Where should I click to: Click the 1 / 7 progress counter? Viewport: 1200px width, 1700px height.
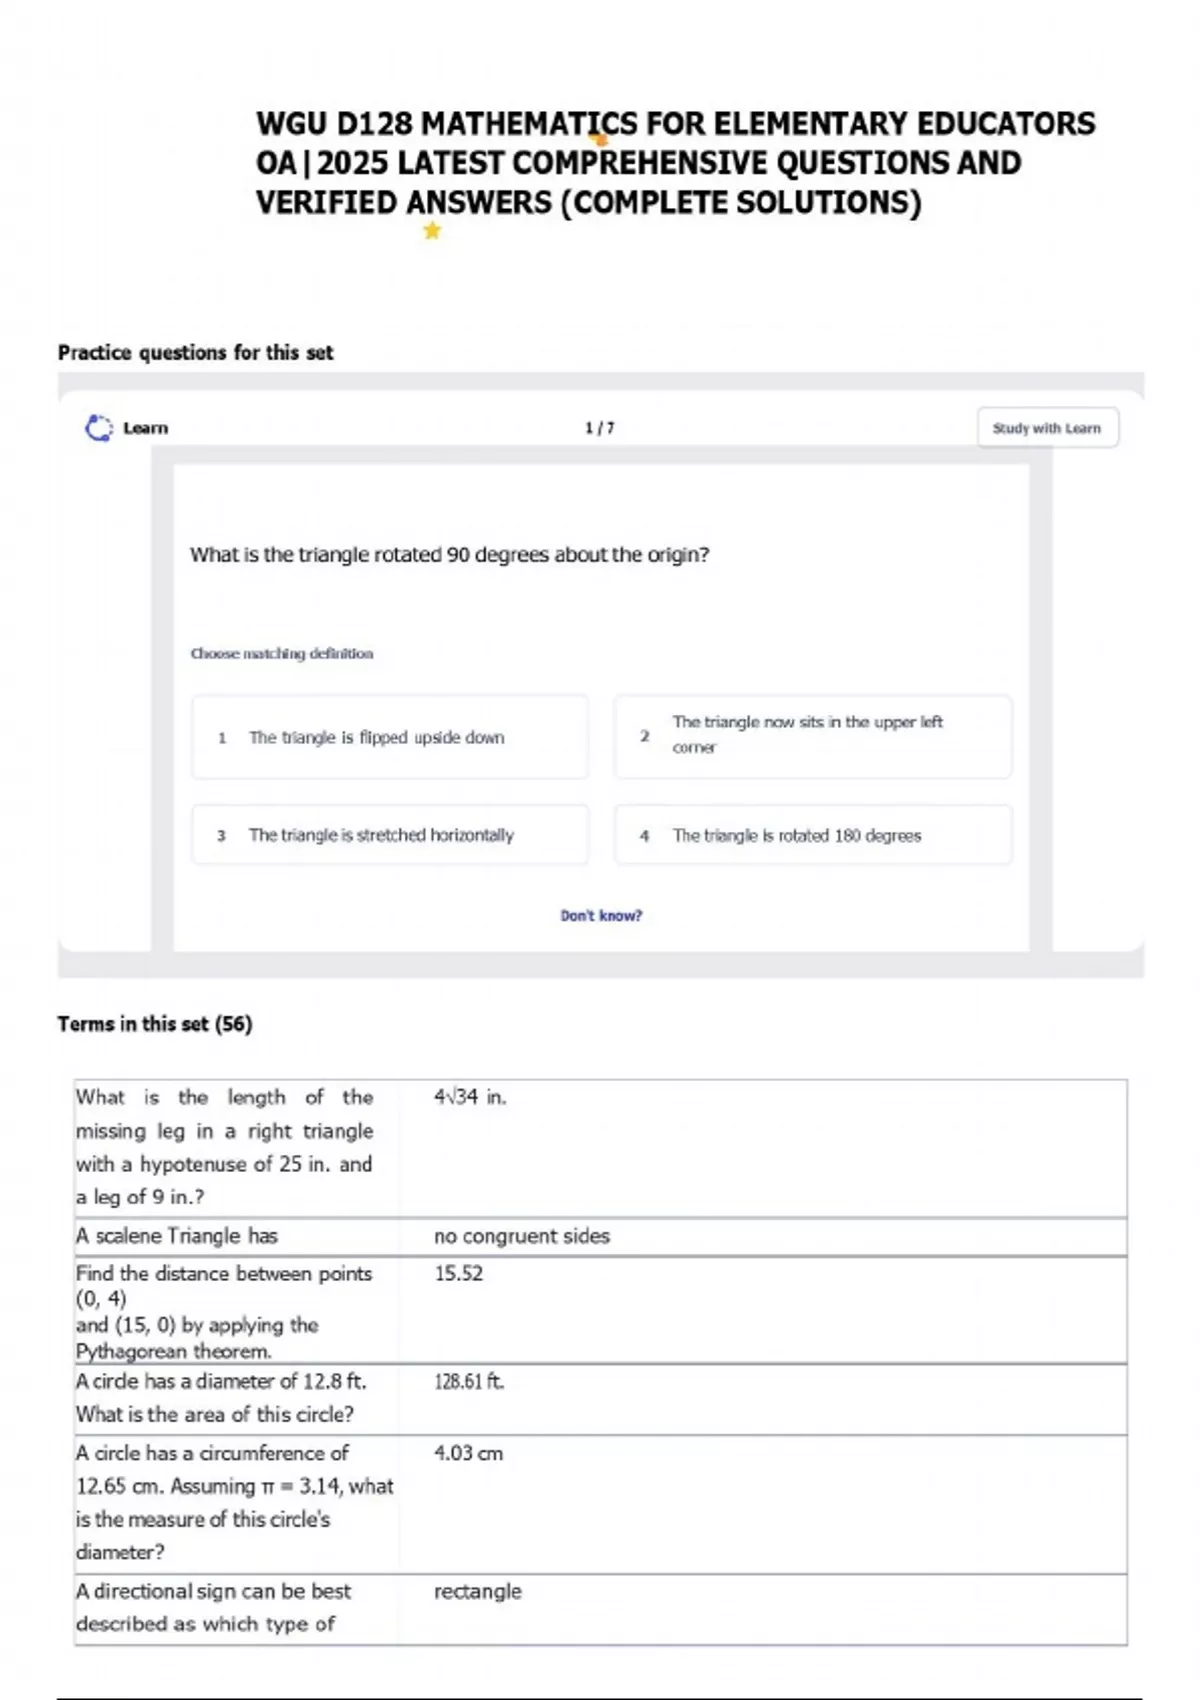[x=600, y=428]
